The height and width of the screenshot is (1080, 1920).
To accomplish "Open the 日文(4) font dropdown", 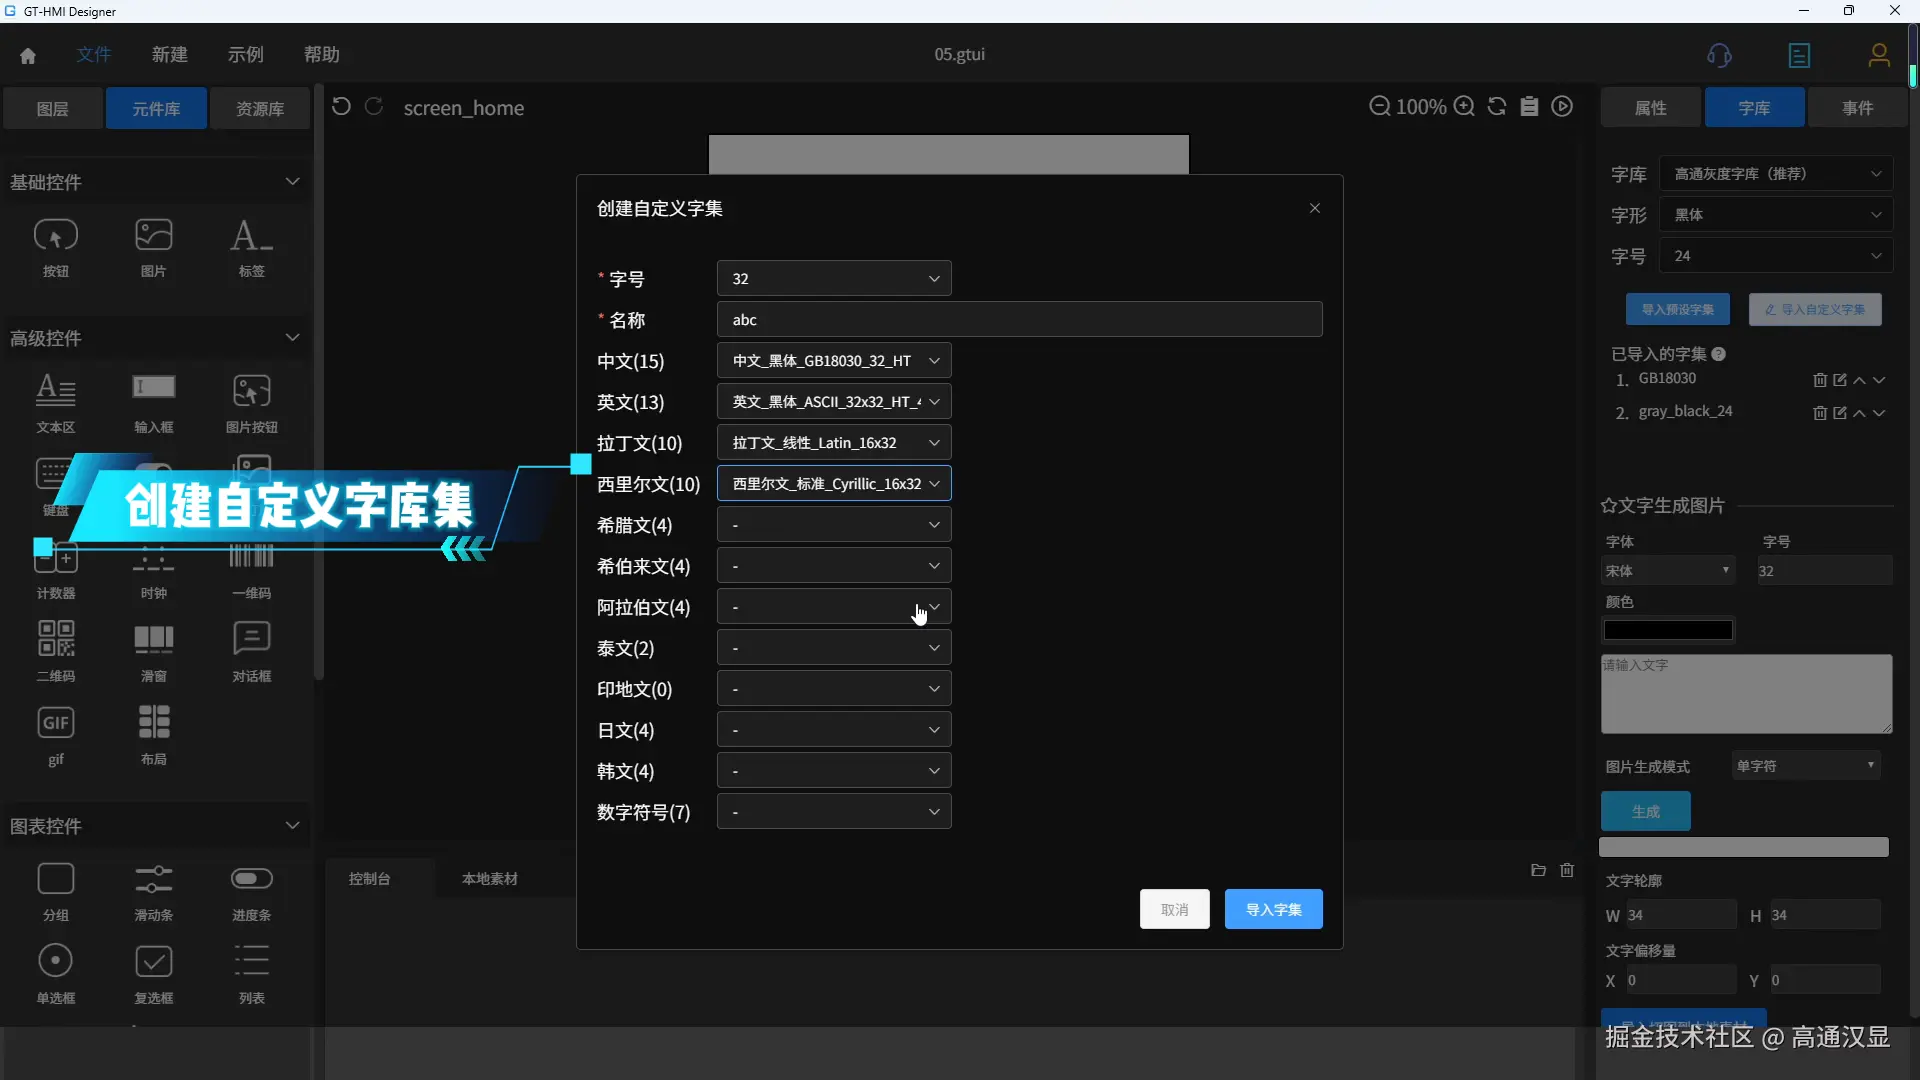I will [x=833, y=730].
